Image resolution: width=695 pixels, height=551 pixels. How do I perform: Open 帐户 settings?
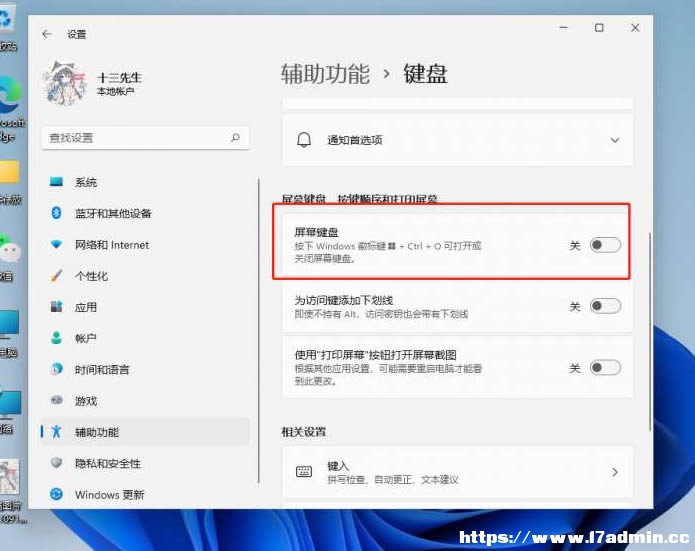tap(145, 338)
